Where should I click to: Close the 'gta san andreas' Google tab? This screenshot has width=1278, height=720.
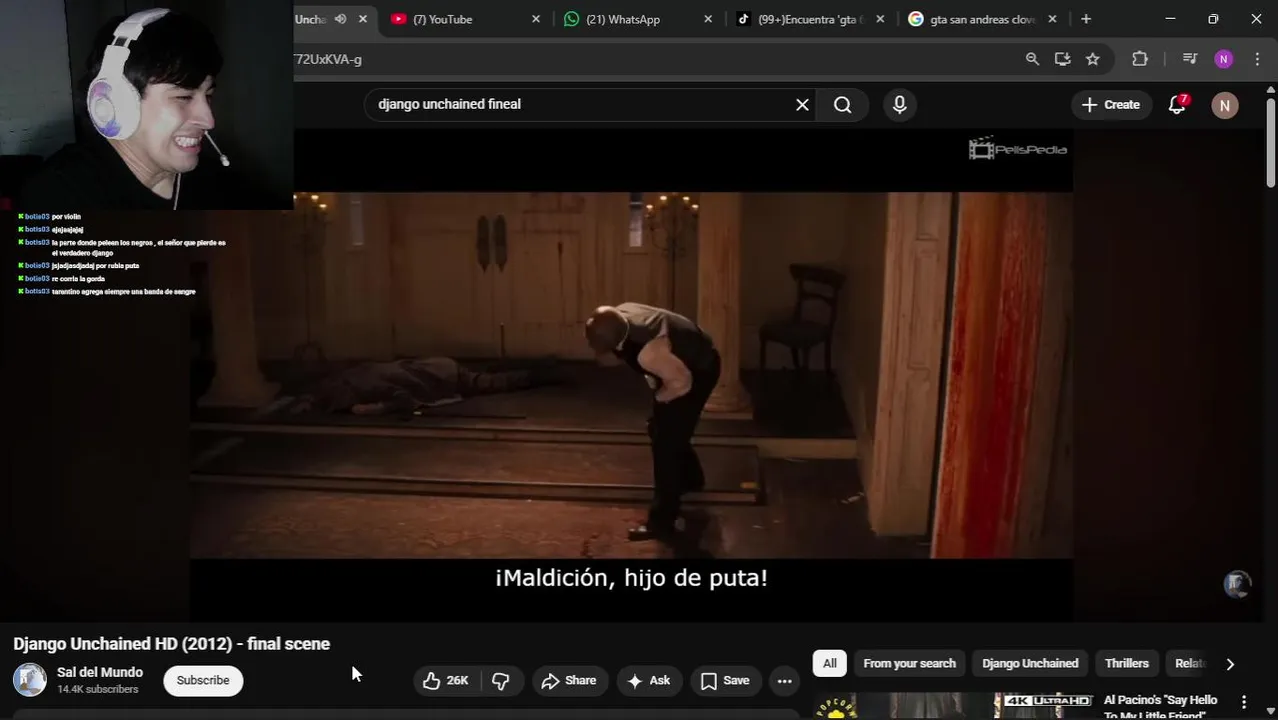(x=1052, y=19)
